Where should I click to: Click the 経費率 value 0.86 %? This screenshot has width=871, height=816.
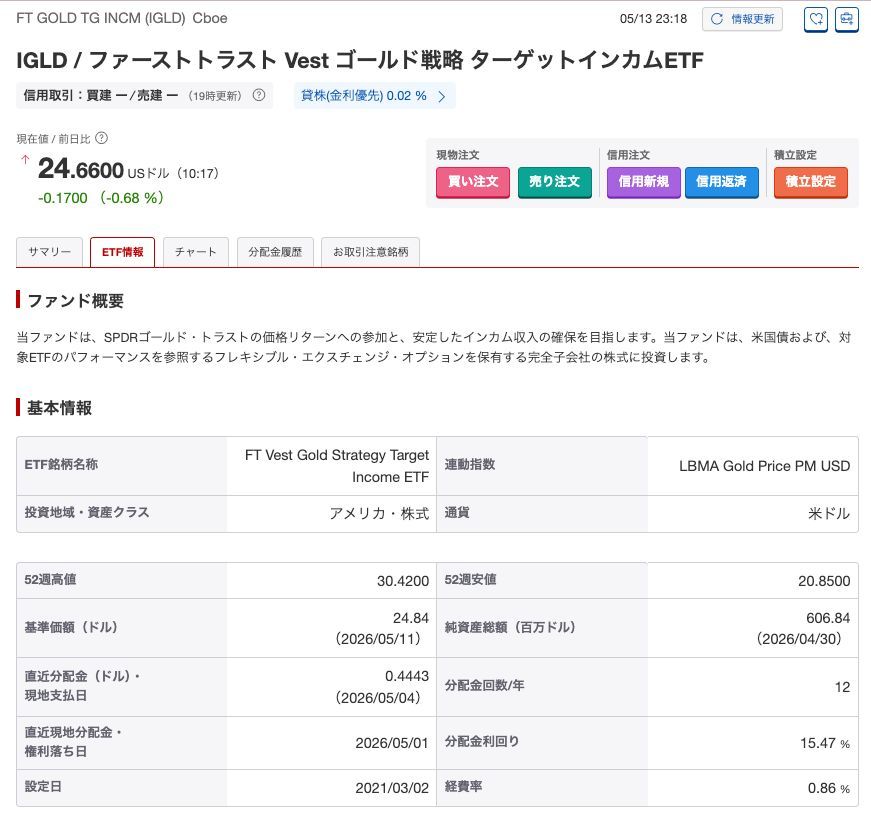[829, 788]
